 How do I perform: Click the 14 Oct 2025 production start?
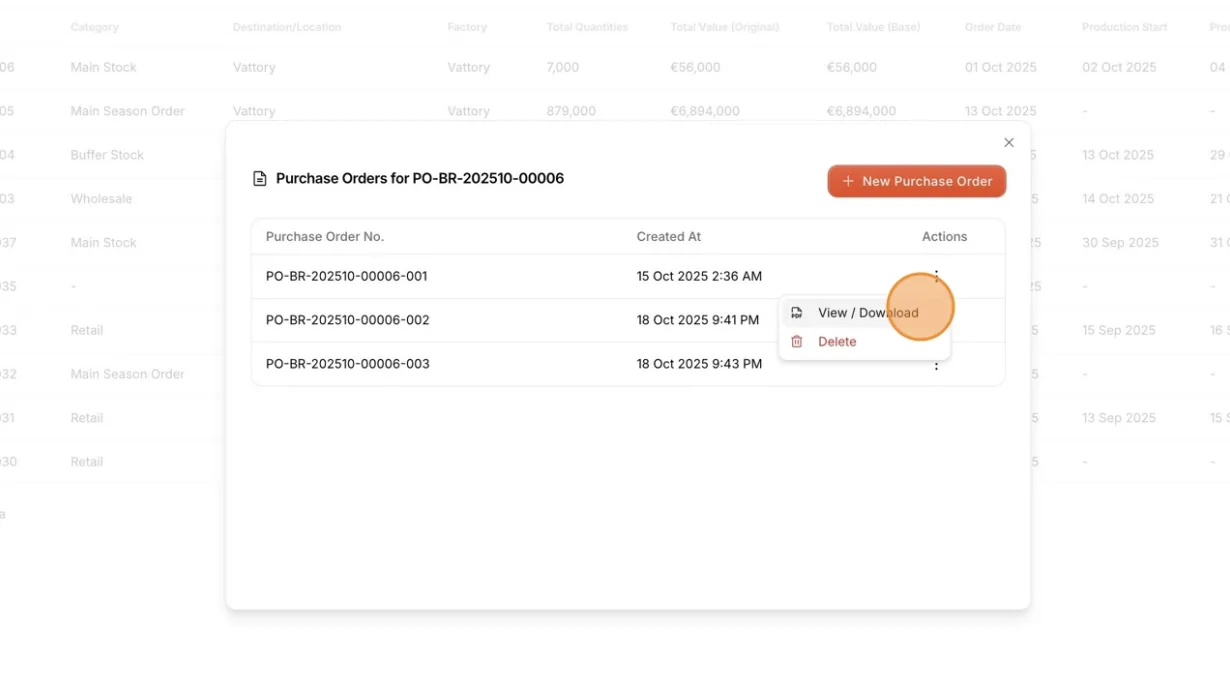(1118, 199)
